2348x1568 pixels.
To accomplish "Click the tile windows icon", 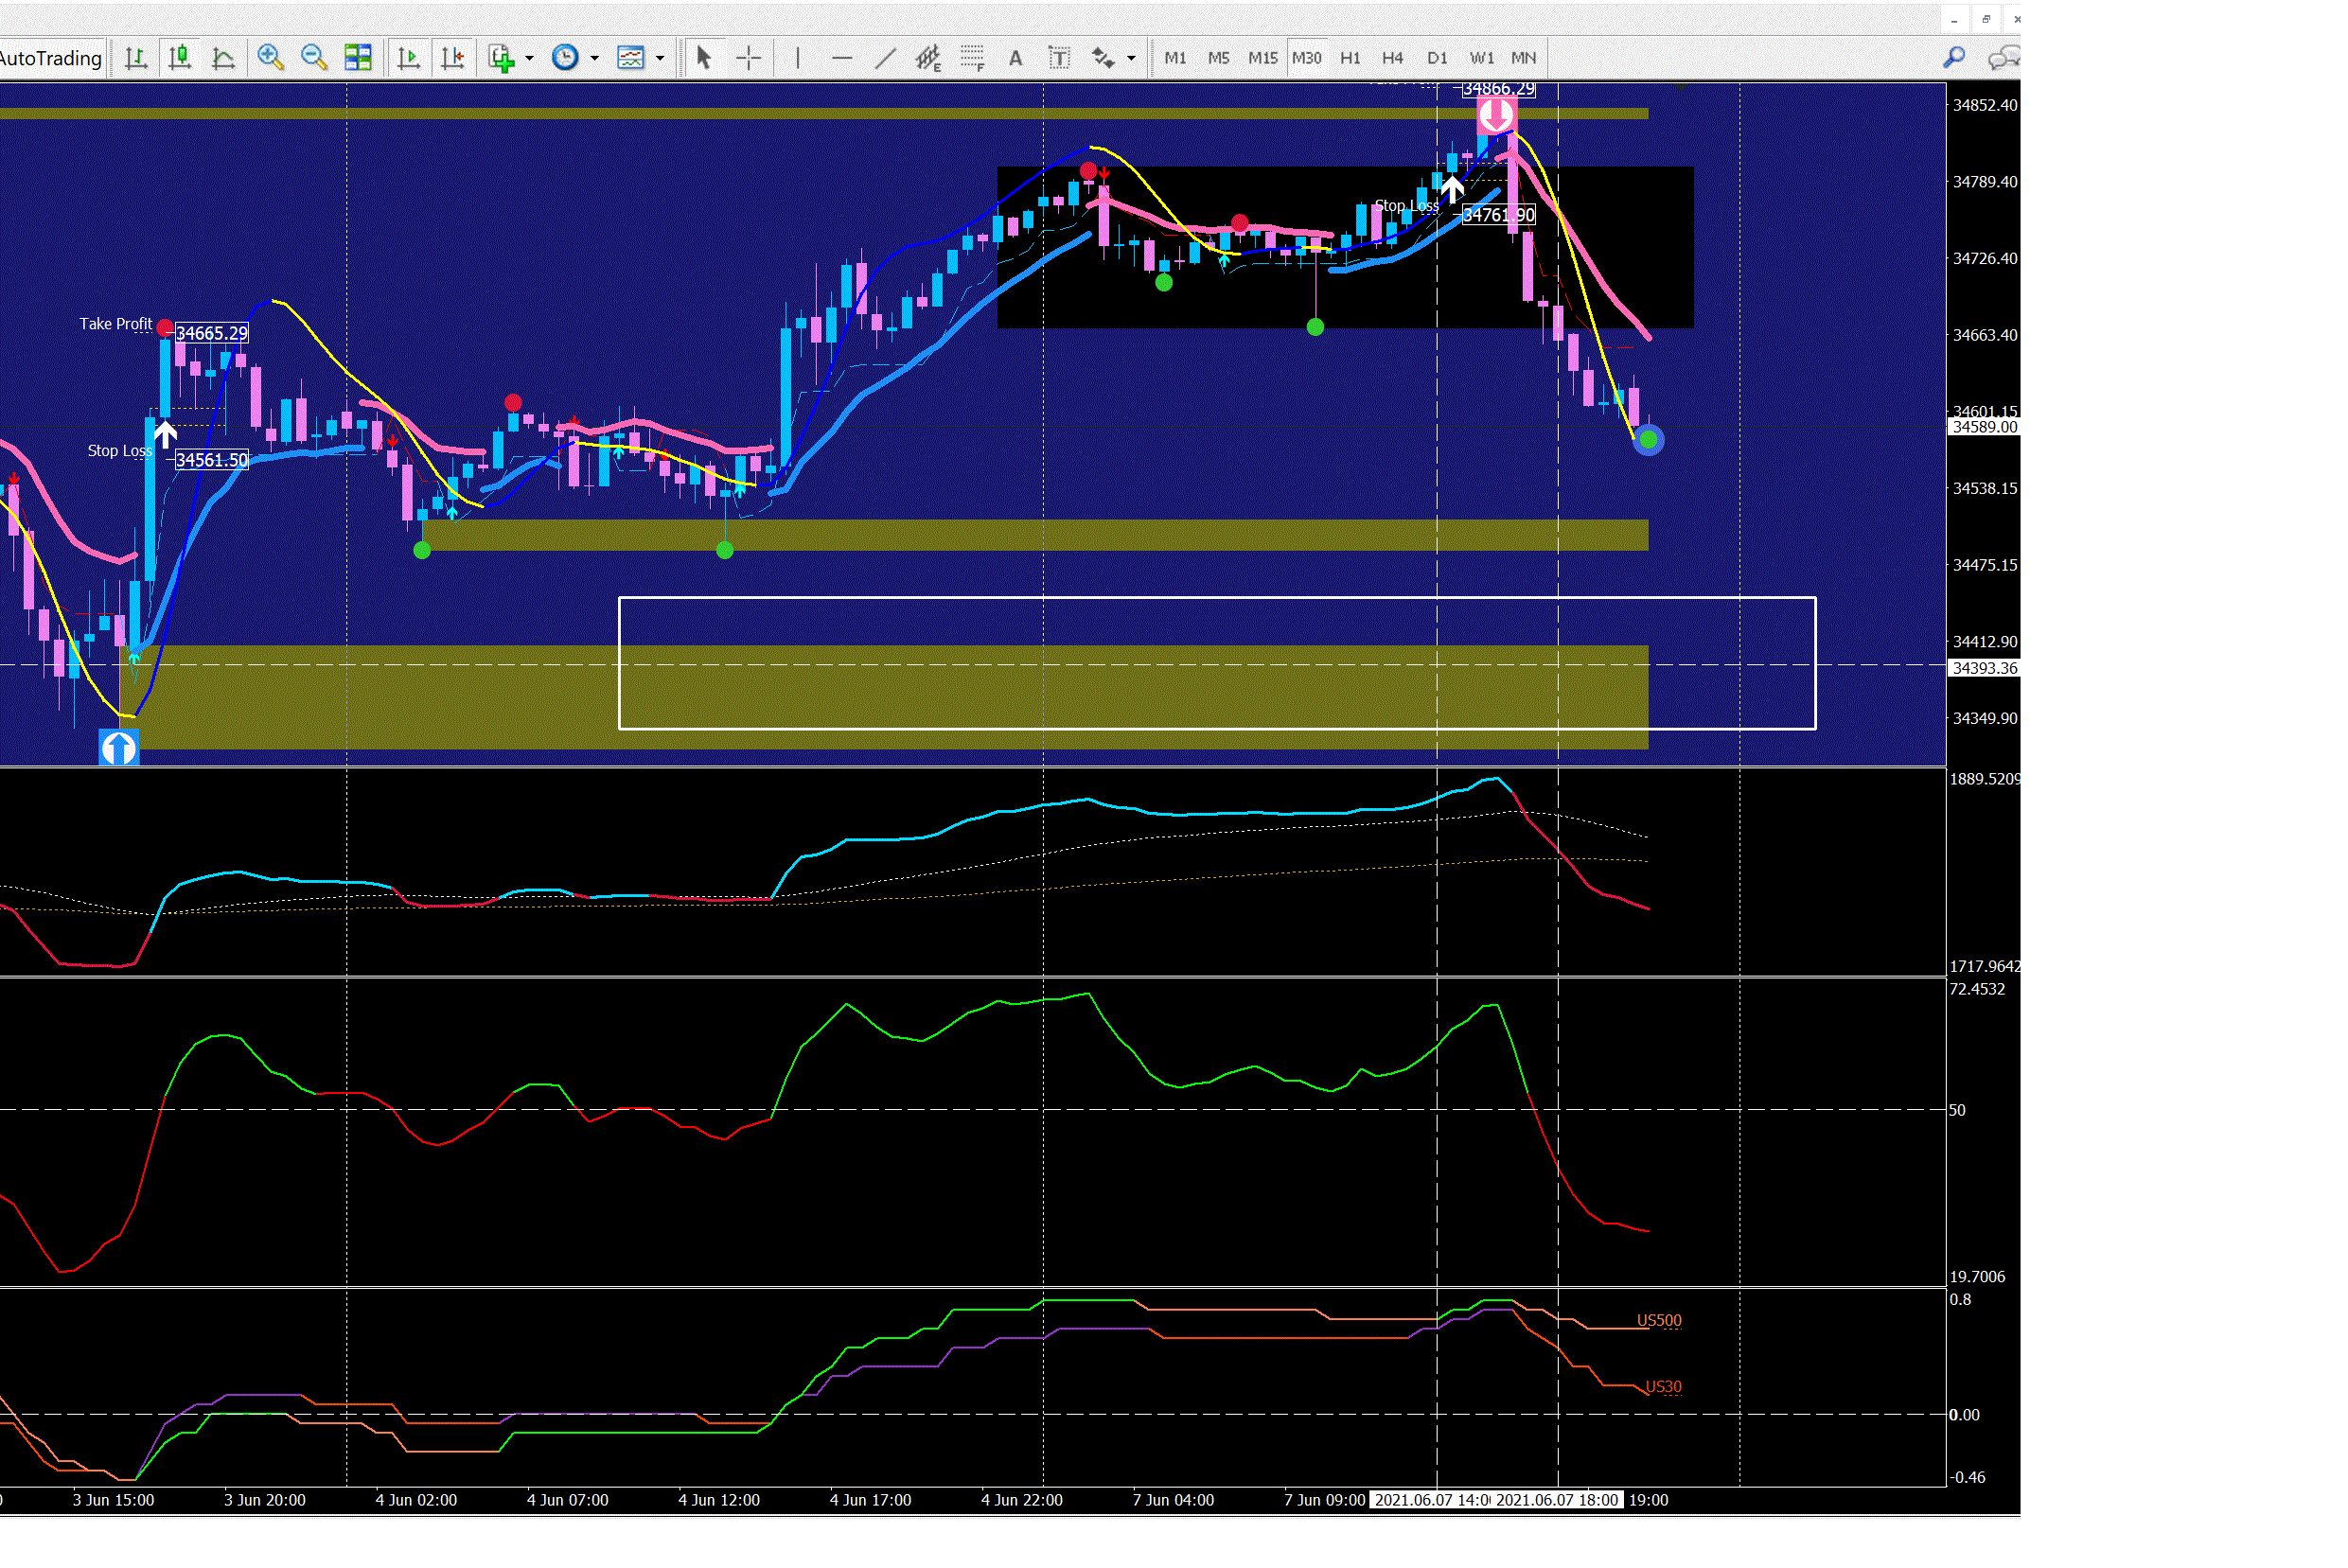I will pos(358,58).
